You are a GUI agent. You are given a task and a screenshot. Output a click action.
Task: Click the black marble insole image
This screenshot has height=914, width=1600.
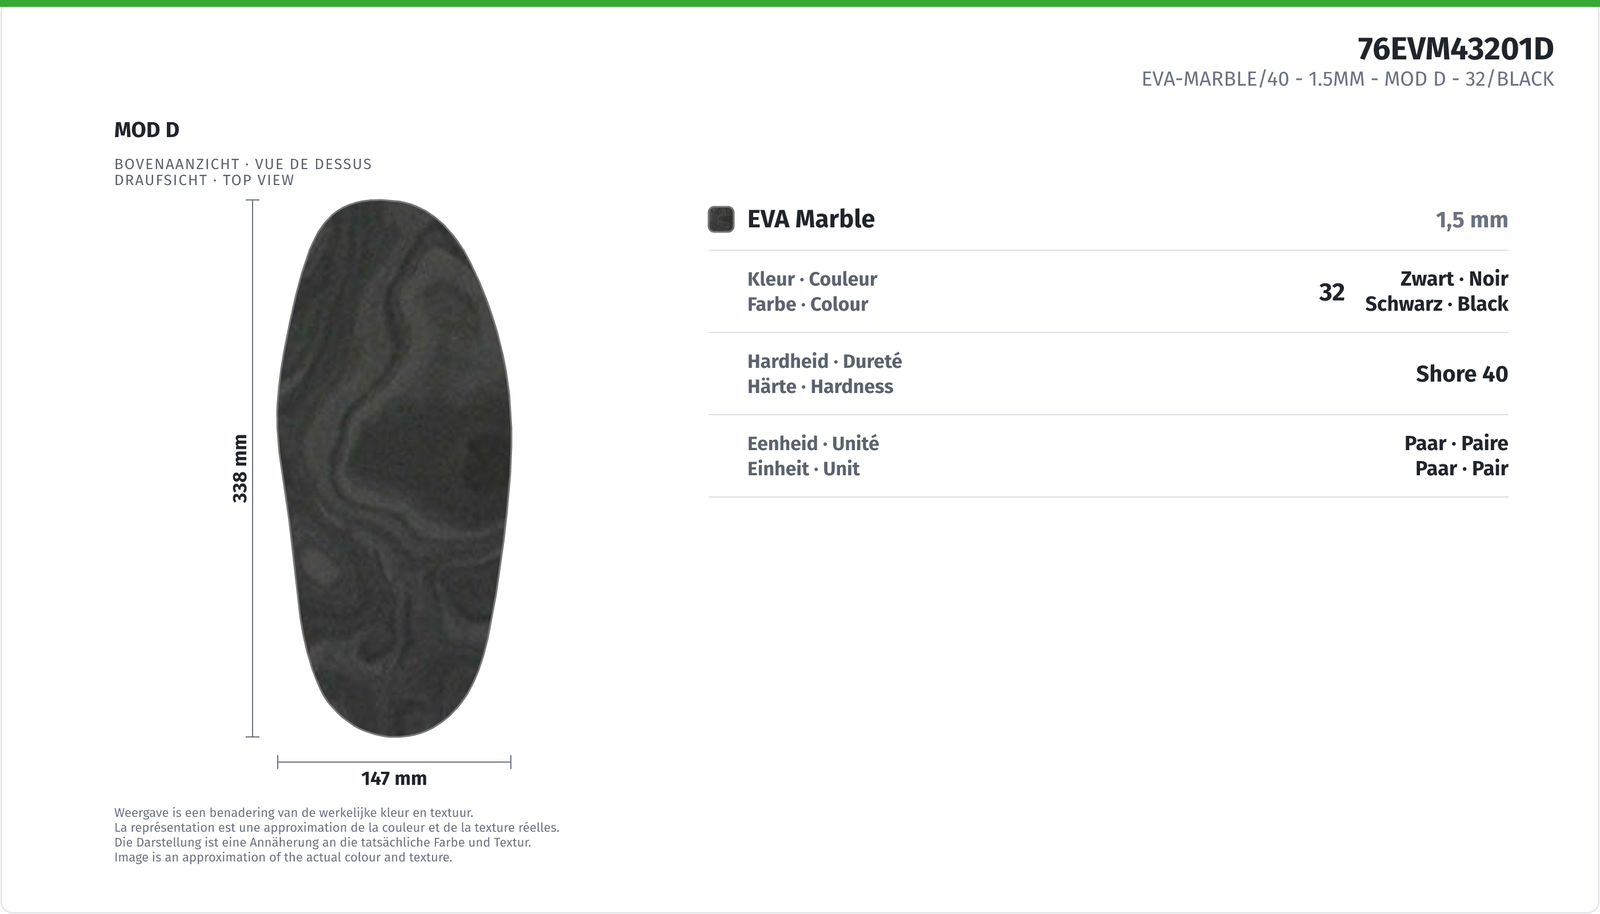(394, 468)
